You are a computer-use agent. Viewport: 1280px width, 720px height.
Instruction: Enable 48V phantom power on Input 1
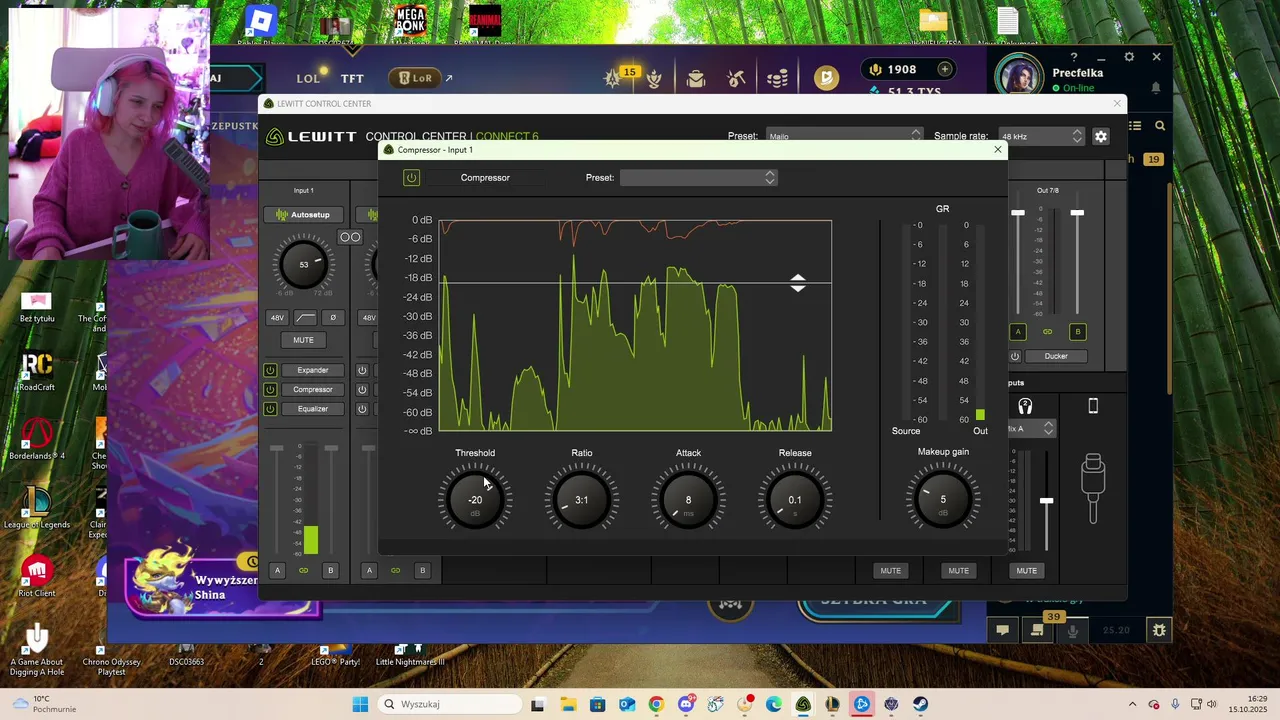[x=277, y=318]
